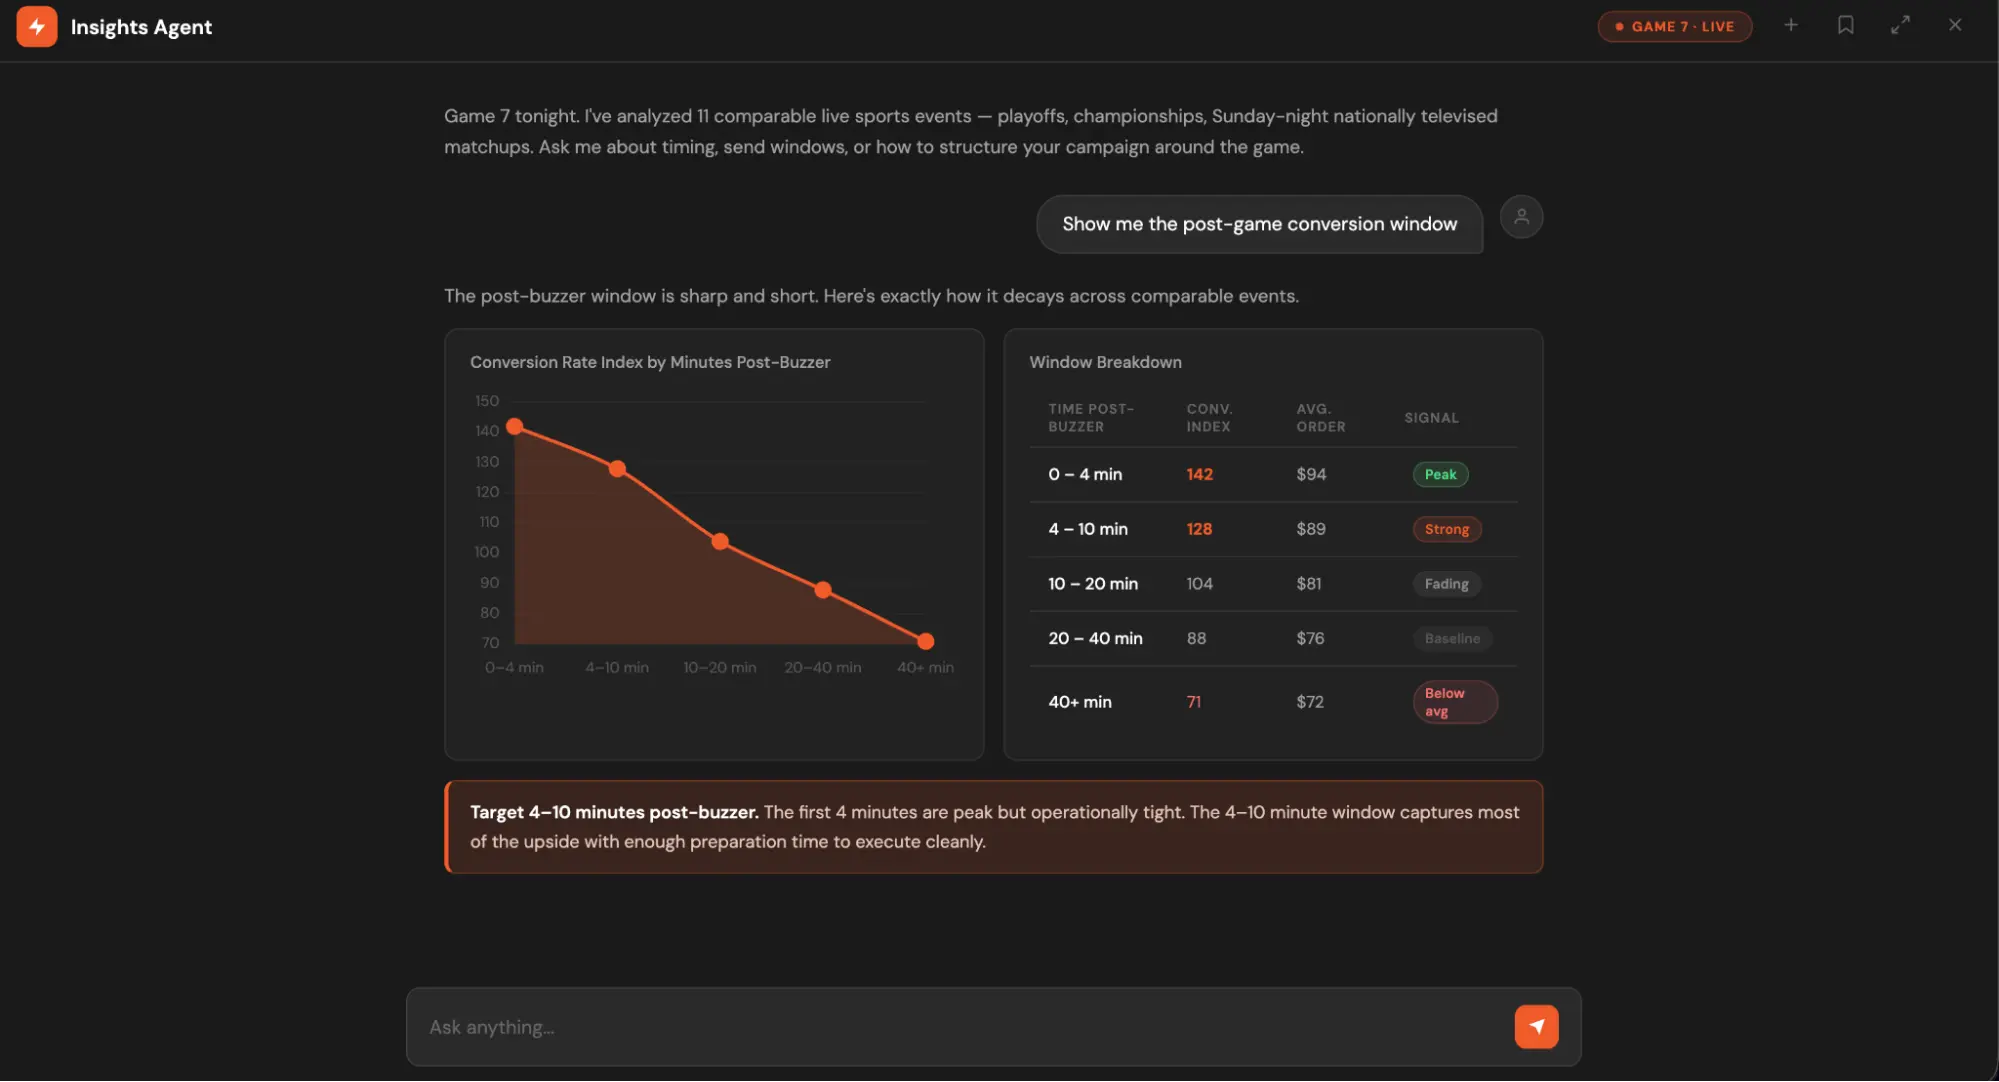Click the 0–4 min chart data point
The width and height of the screenshot is (1999, 1082).
click(x=515, y=427)
